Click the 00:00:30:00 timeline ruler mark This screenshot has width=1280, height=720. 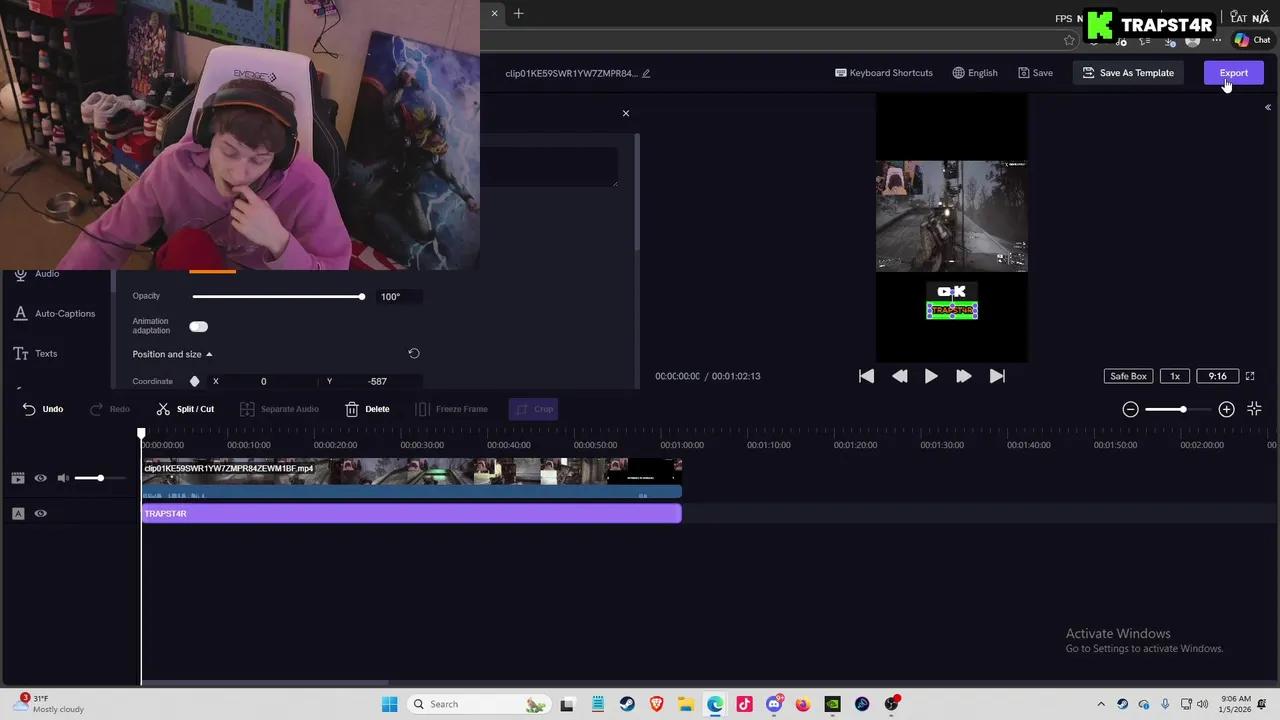pyautogui.click(x=422, y=445)
